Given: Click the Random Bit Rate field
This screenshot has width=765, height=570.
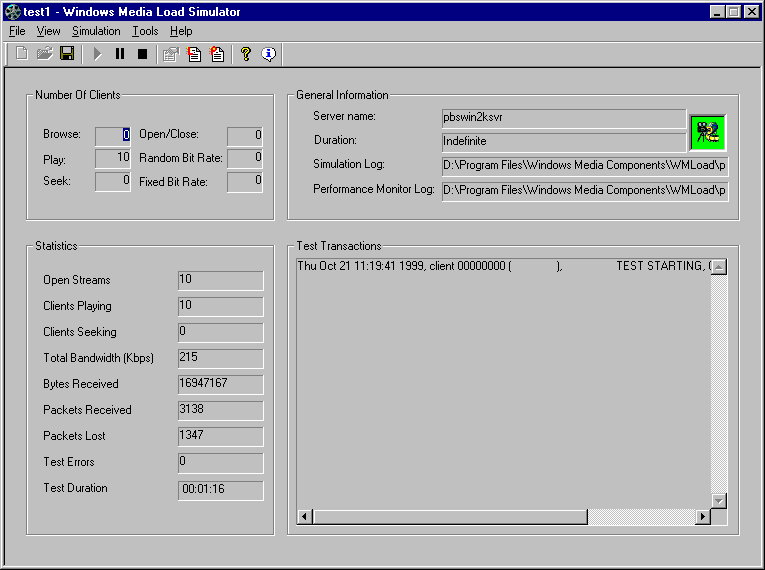Looking at the screenshot, I should [245, 159].
